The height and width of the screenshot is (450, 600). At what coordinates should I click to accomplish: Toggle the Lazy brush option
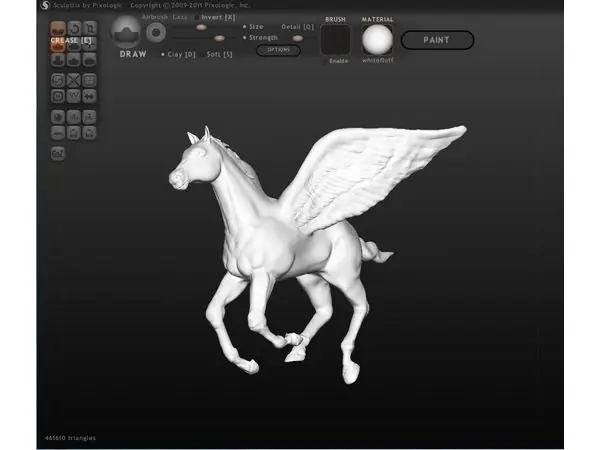pos(180,17)
